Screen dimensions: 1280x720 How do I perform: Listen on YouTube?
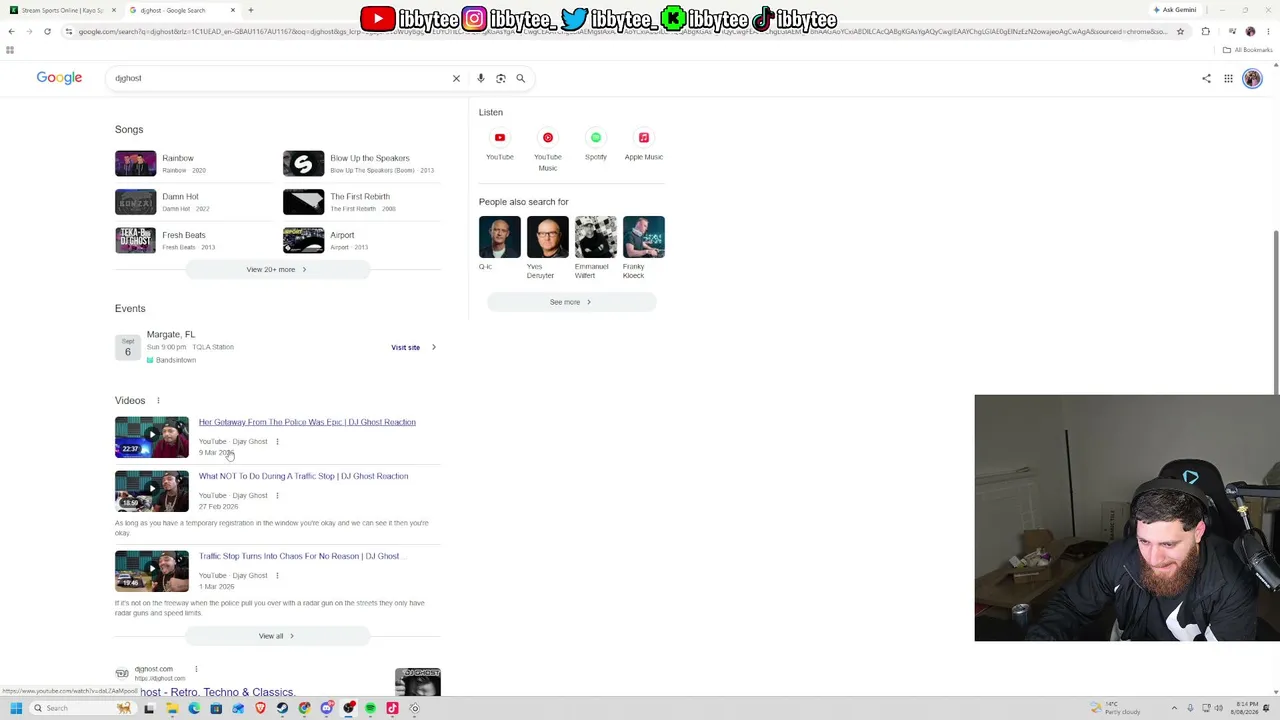click(500, 144)
